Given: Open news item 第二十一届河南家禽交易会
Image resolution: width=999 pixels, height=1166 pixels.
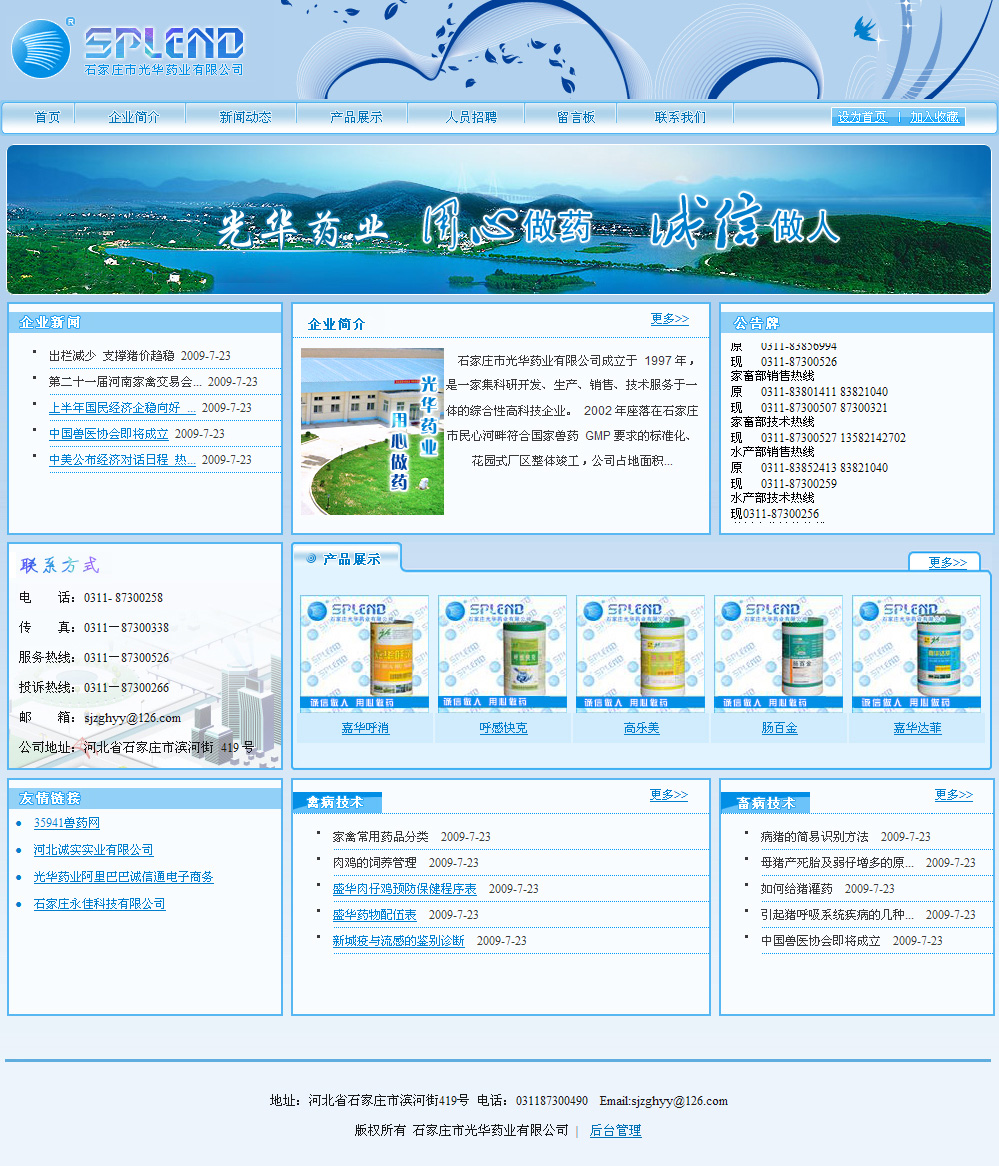Looking at the screenshot, I should (125, 381).
